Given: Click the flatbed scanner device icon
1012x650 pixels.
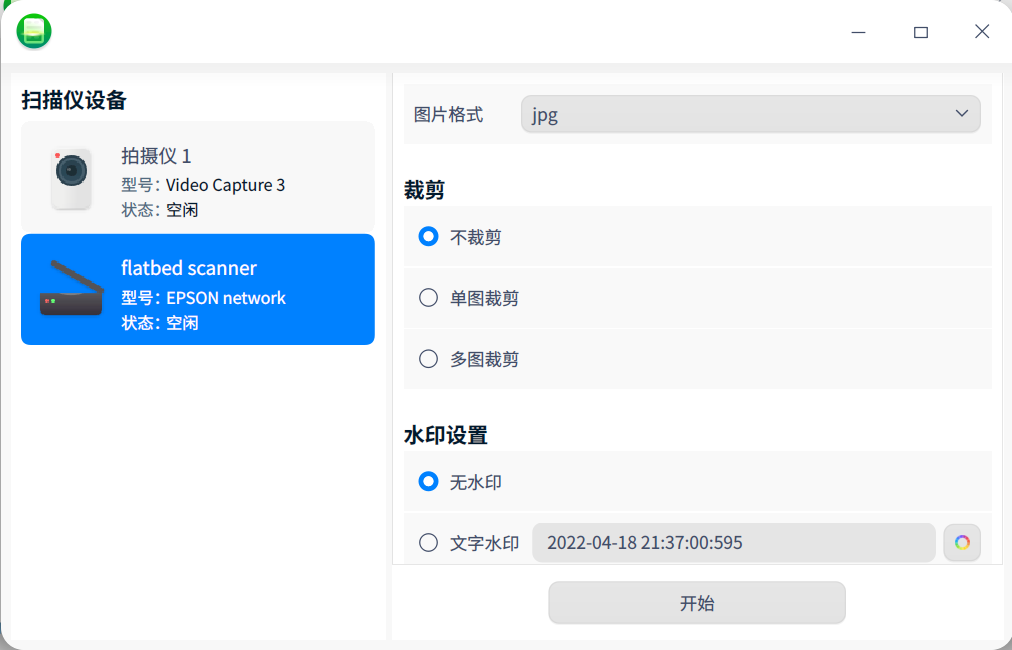Looking at the screenshot, I should tap(72, 289).
